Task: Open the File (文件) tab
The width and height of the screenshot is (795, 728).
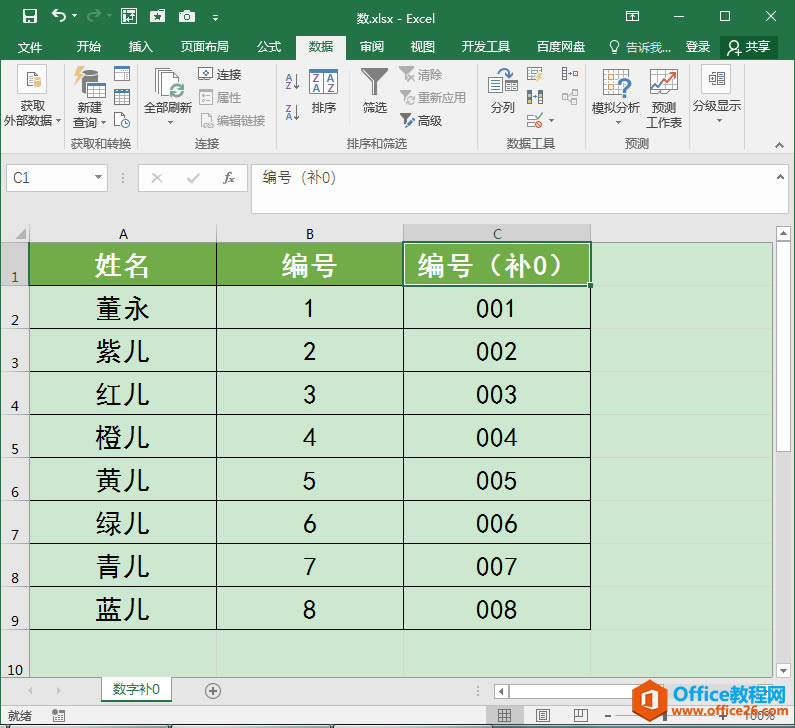Action: pyautogui.click(x=29, y=47)
